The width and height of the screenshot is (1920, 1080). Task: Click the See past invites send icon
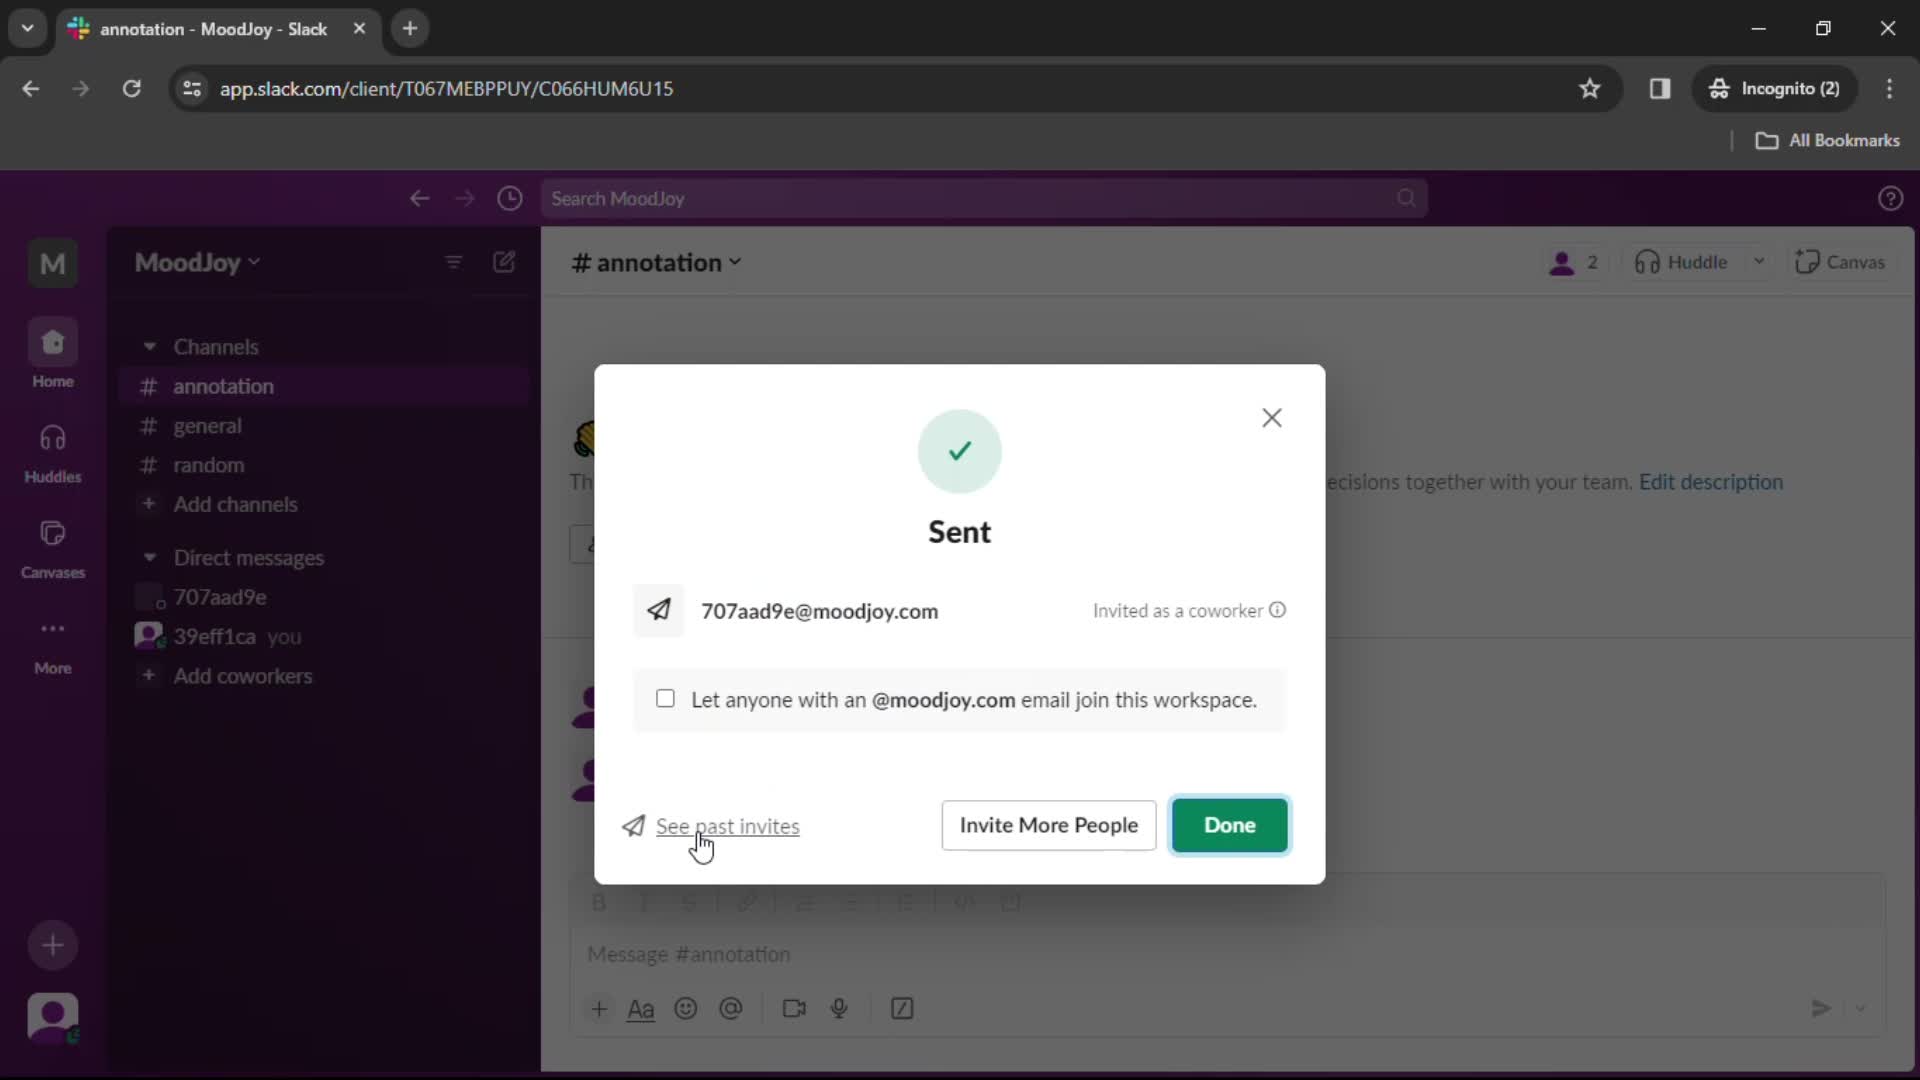[x=633, y=824]
